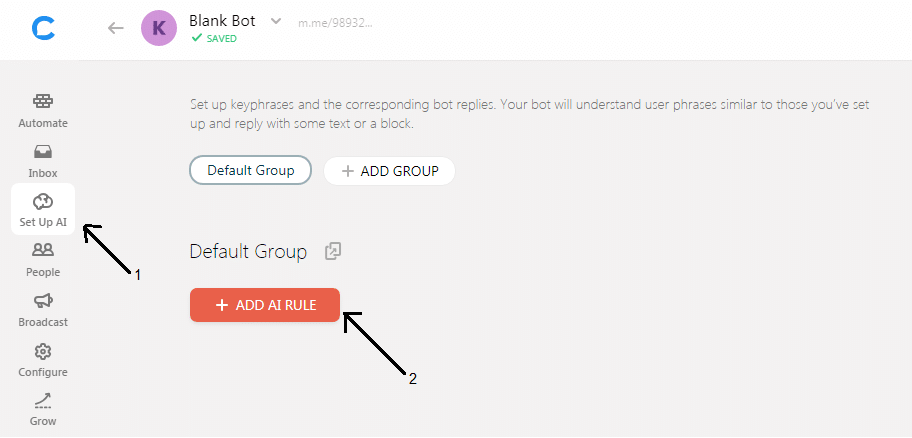The width and height of the screenshot is (912, 438).
Task: Open the Broadcast megaphone icon
Action: click(43, 301)
